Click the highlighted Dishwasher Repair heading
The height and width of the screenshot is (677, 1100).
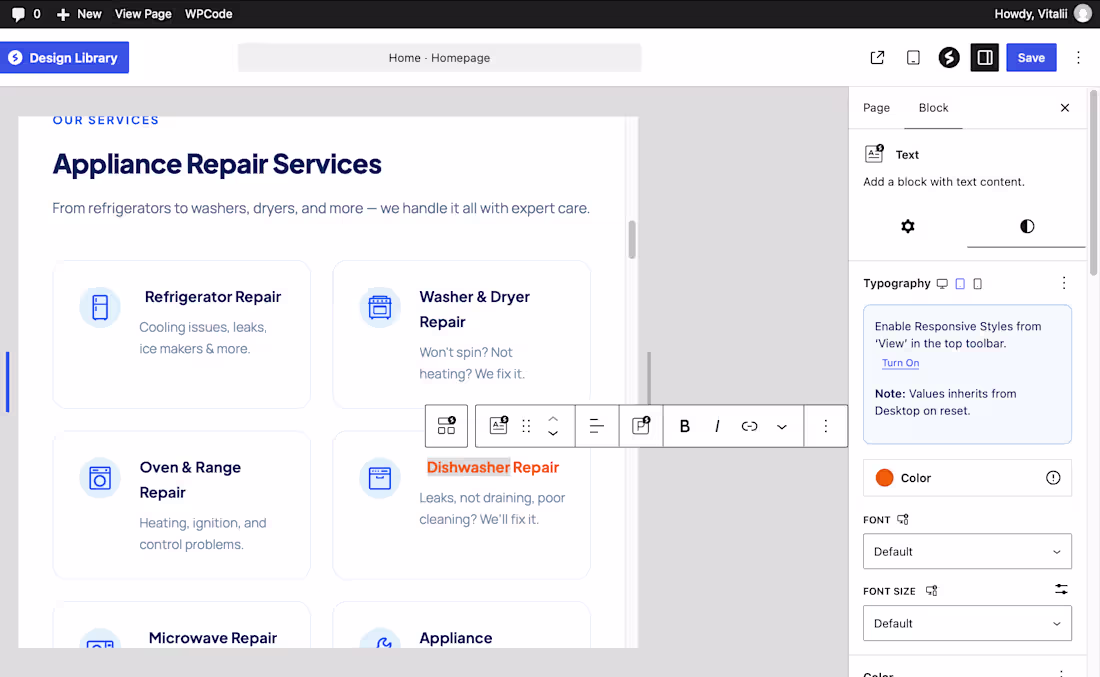pyautogui.click(x=492, y=467)
